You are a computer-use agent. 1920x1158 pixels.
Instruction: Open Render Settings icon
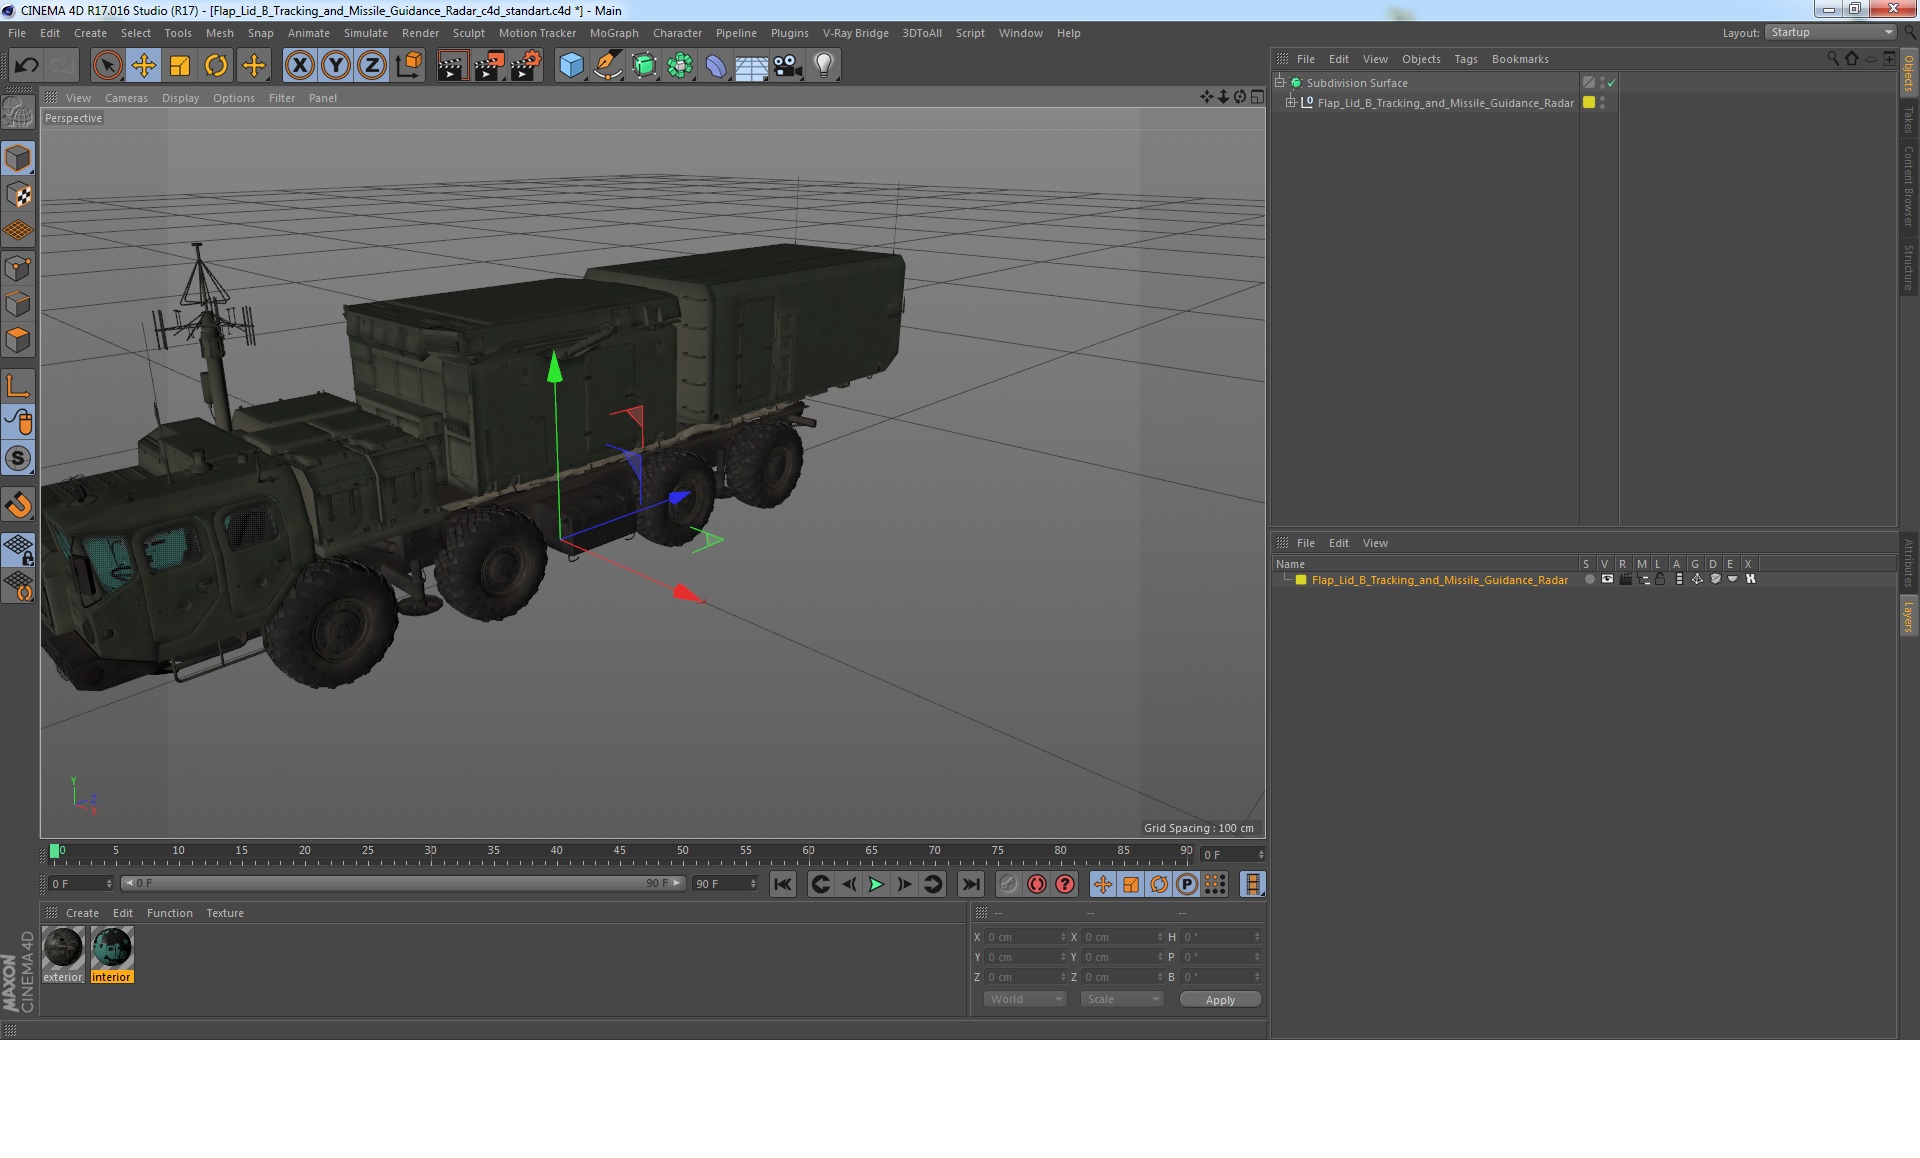(526, 66)
